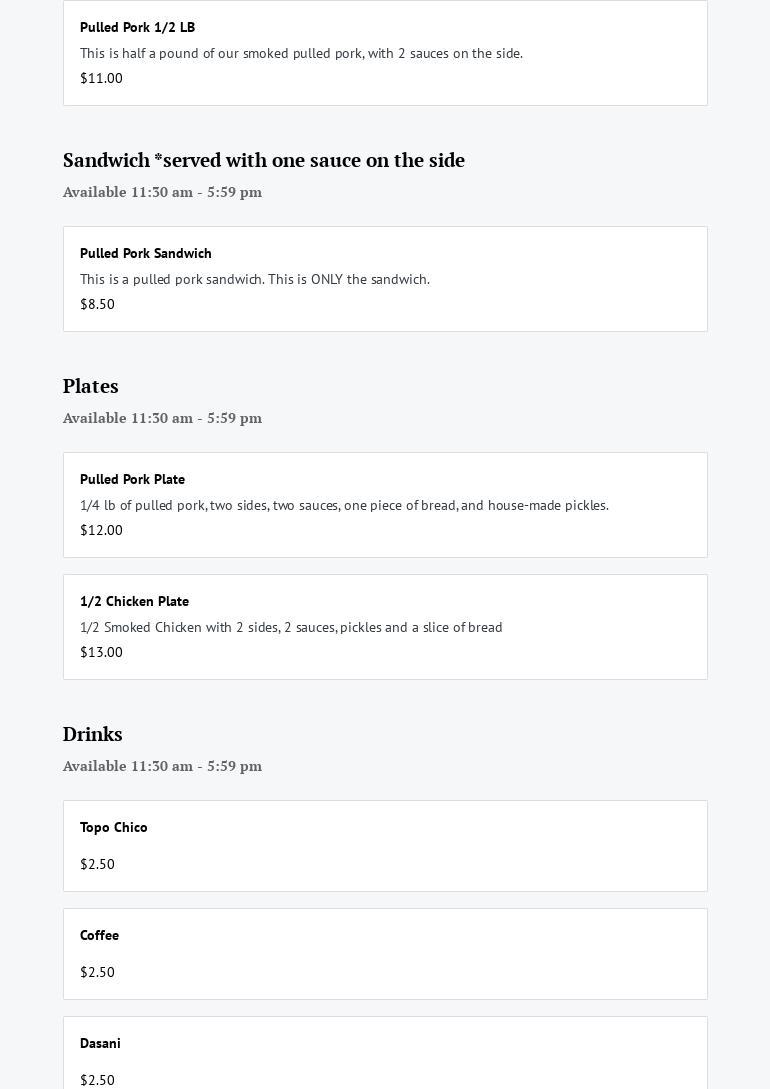This screenshot has height=1089, width=770.
Task: Add Topo Chico drink to order
Action: click(385, 845)
